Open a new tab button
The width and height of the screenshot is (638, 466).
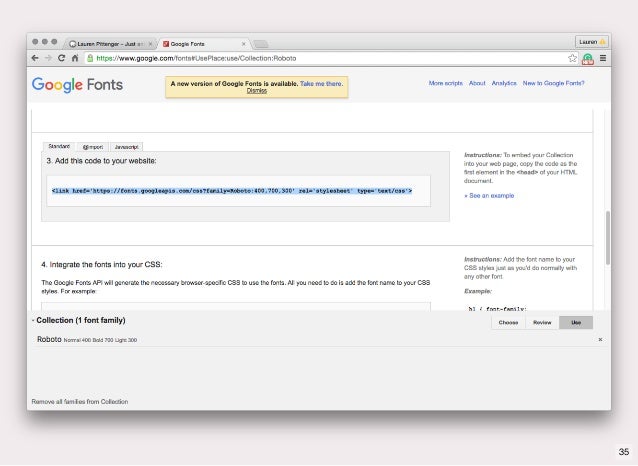(x=260, y=44)
